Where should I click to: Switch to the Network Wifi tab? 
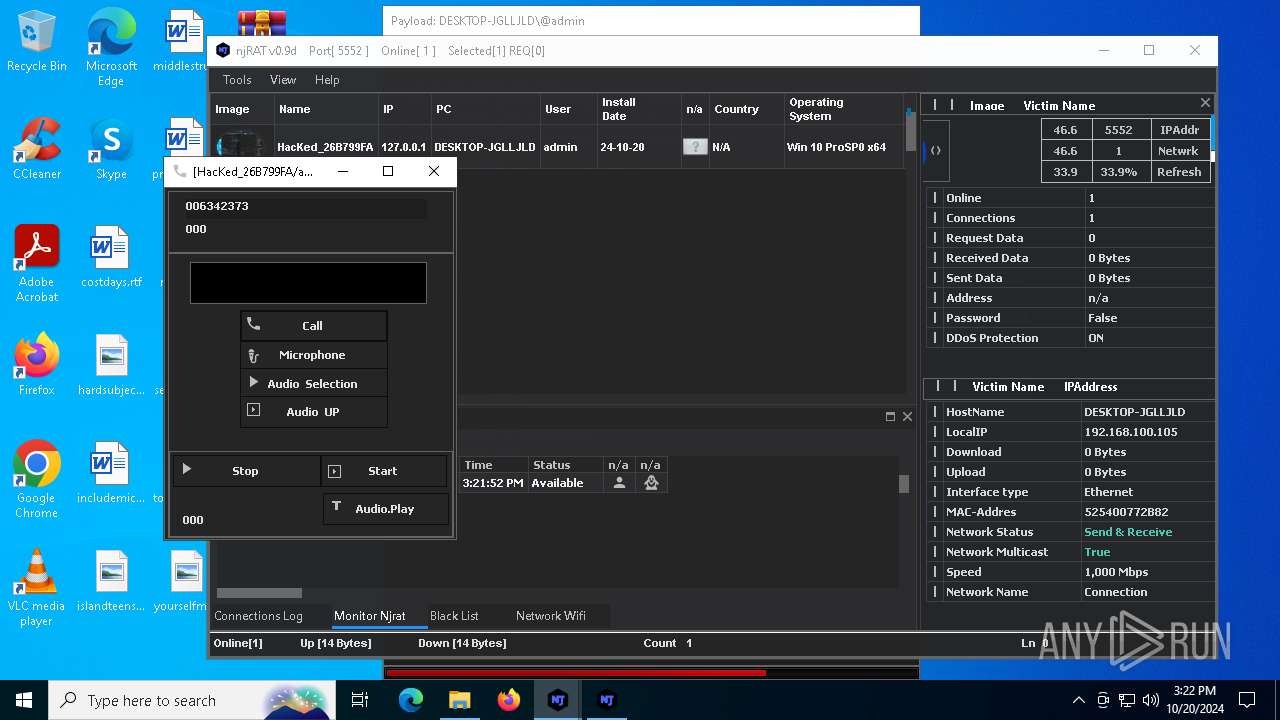coord(551,616)
